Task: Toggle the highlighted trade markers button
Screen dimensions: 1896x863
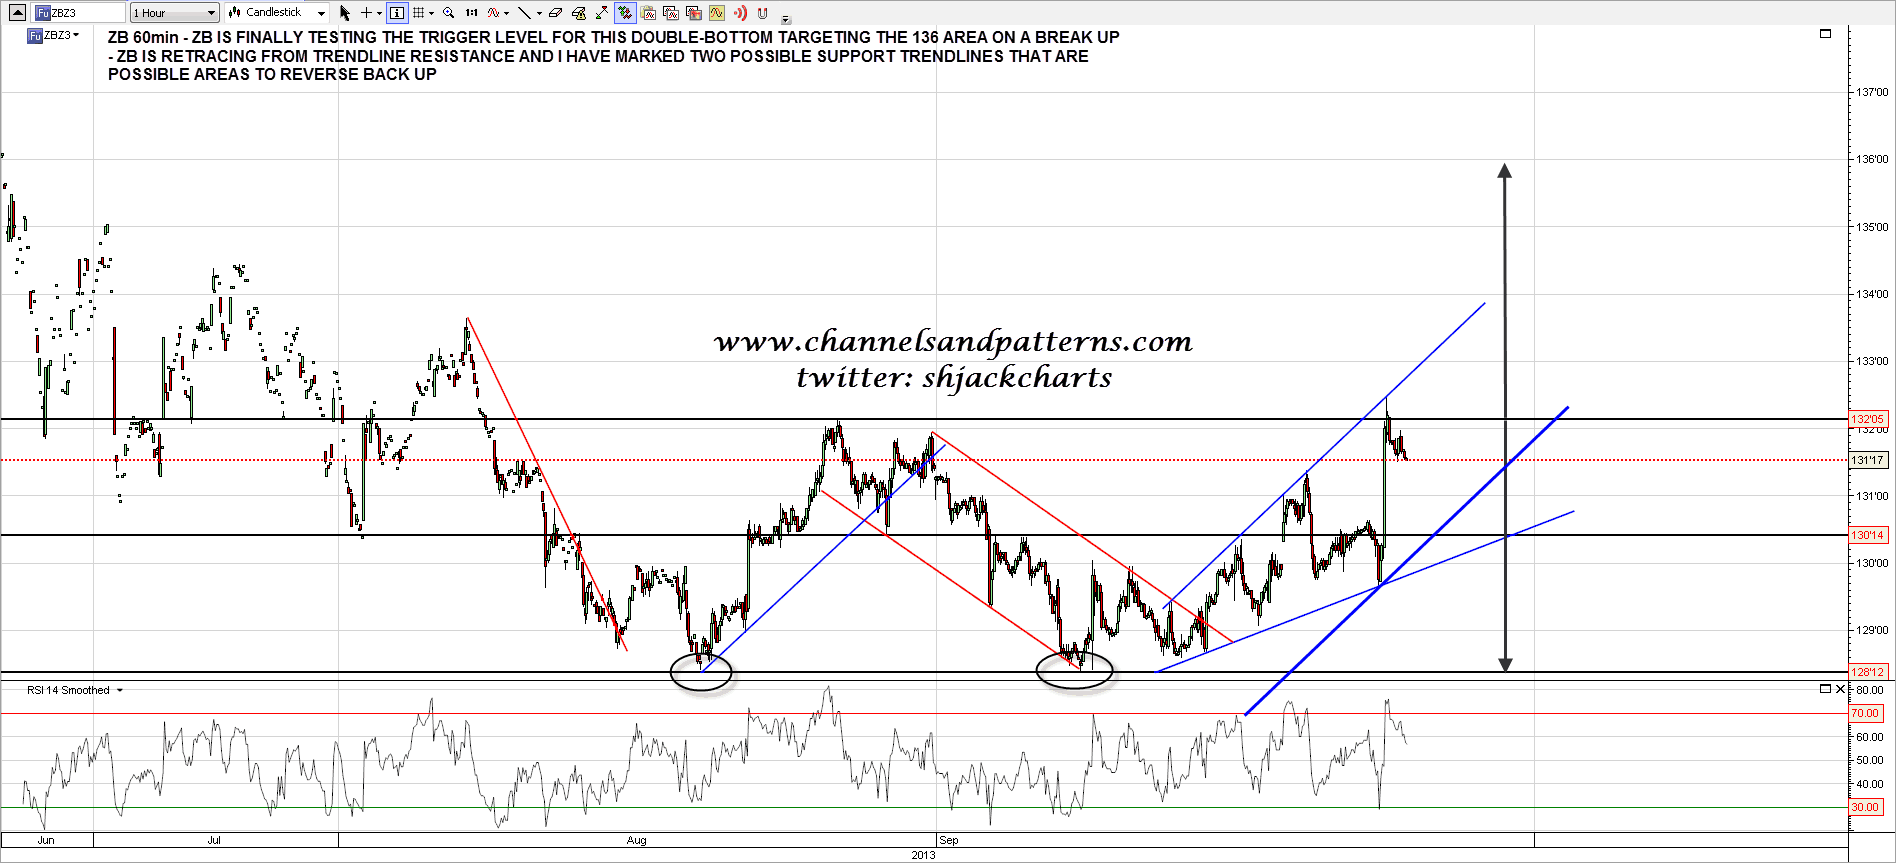Action: pyautogui.click(x=625, y=13)
